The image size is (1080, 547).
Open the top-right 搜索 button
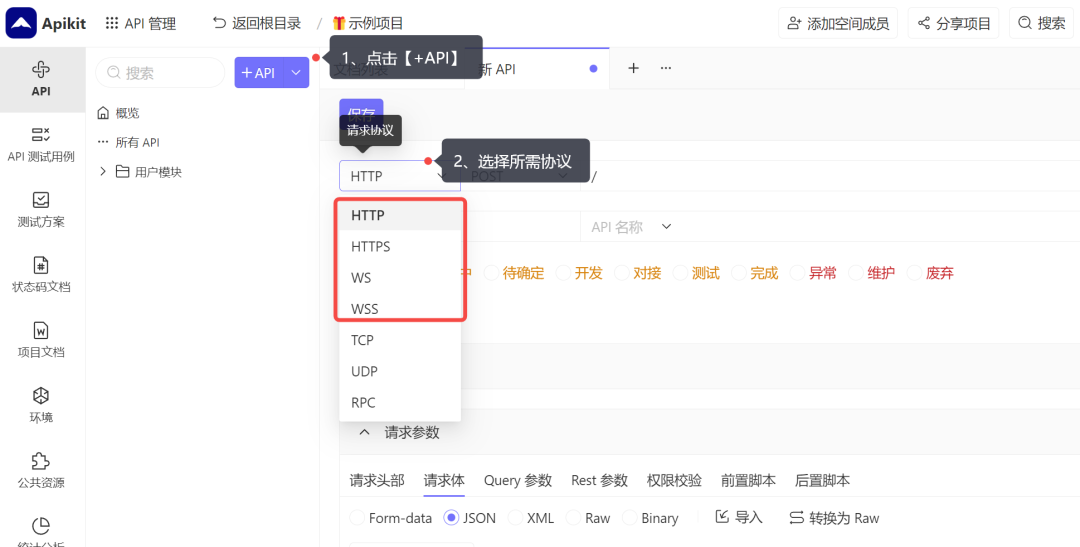tap(1041, 23)
